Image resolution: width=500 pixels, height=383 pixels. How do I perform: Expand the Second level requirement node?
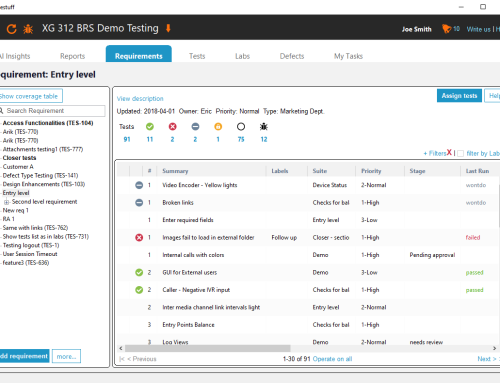pos(6,202)
